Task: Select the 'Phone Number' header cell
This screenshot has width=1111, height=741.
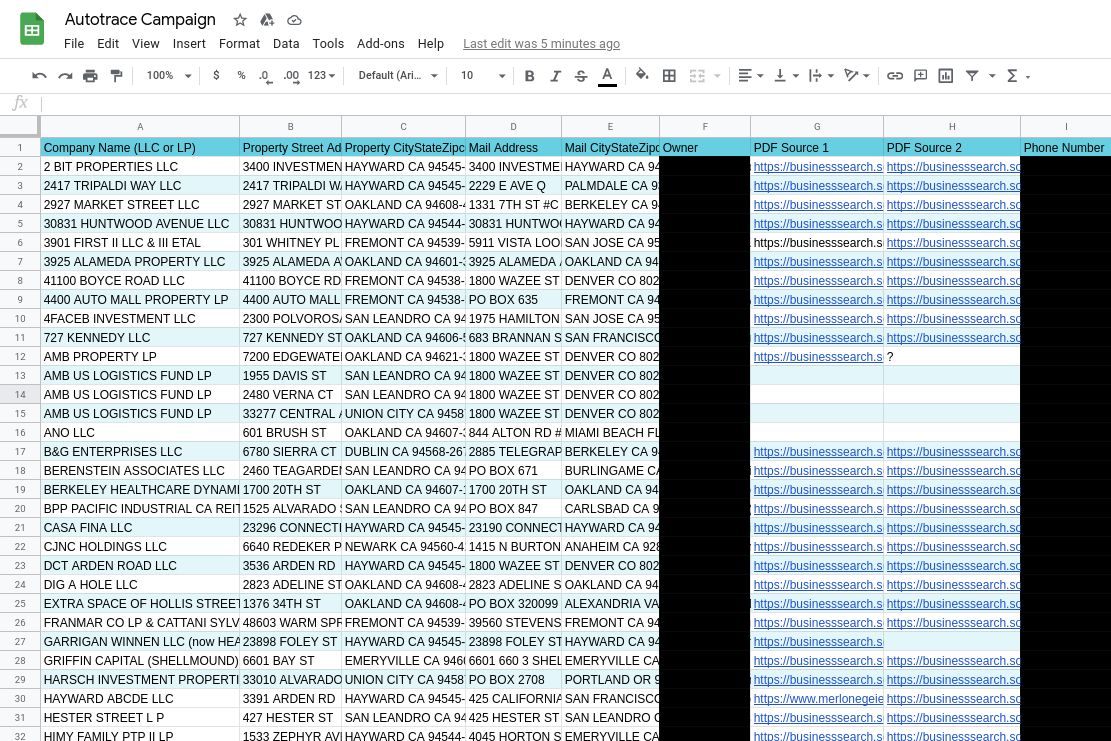Action: 1065,147
